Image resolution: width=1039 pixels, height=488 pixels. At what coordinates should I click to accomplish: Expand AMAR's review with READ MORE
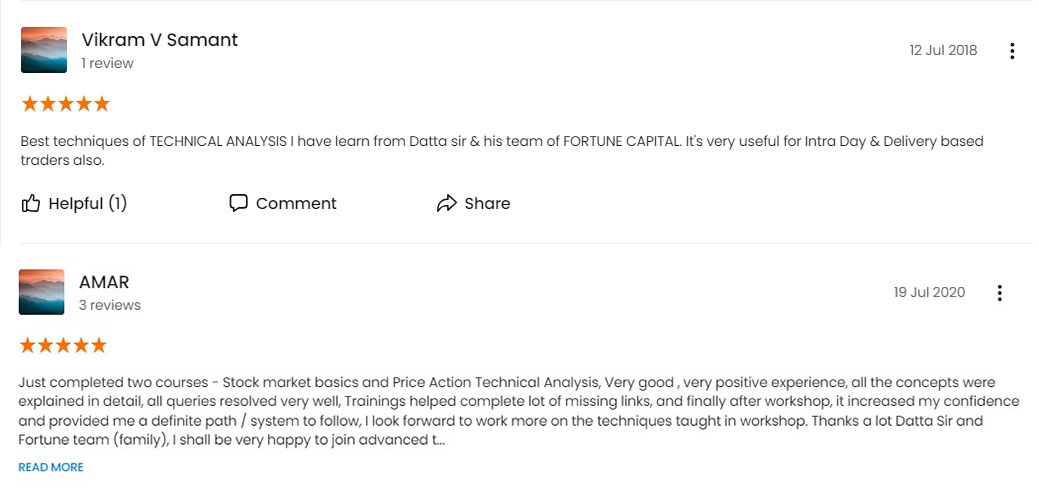point(51,467)
